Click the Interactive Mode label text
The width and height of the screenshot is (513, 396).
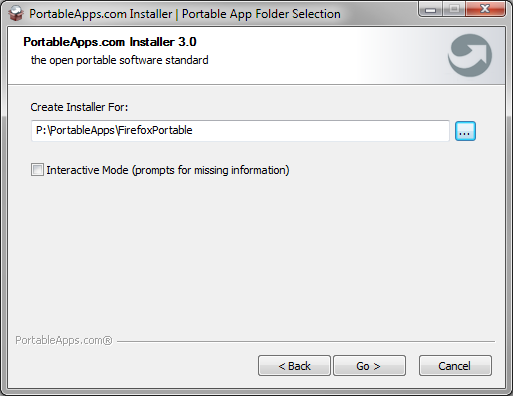coord(168,170)
